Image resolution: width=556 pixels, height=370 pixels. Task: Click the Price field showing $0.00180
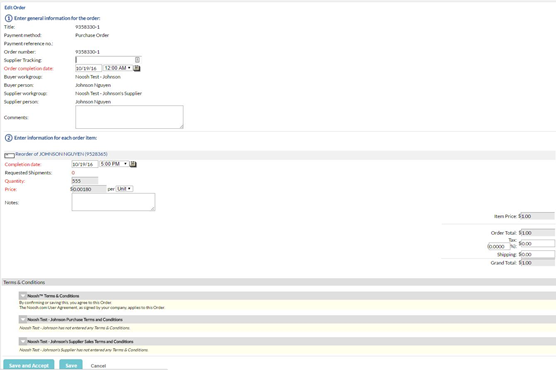[89, 189]
